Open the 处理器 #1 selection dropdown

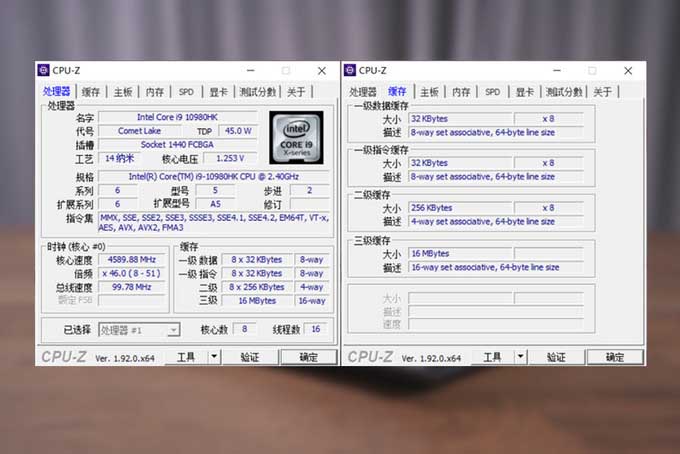(x=139, y=330)
